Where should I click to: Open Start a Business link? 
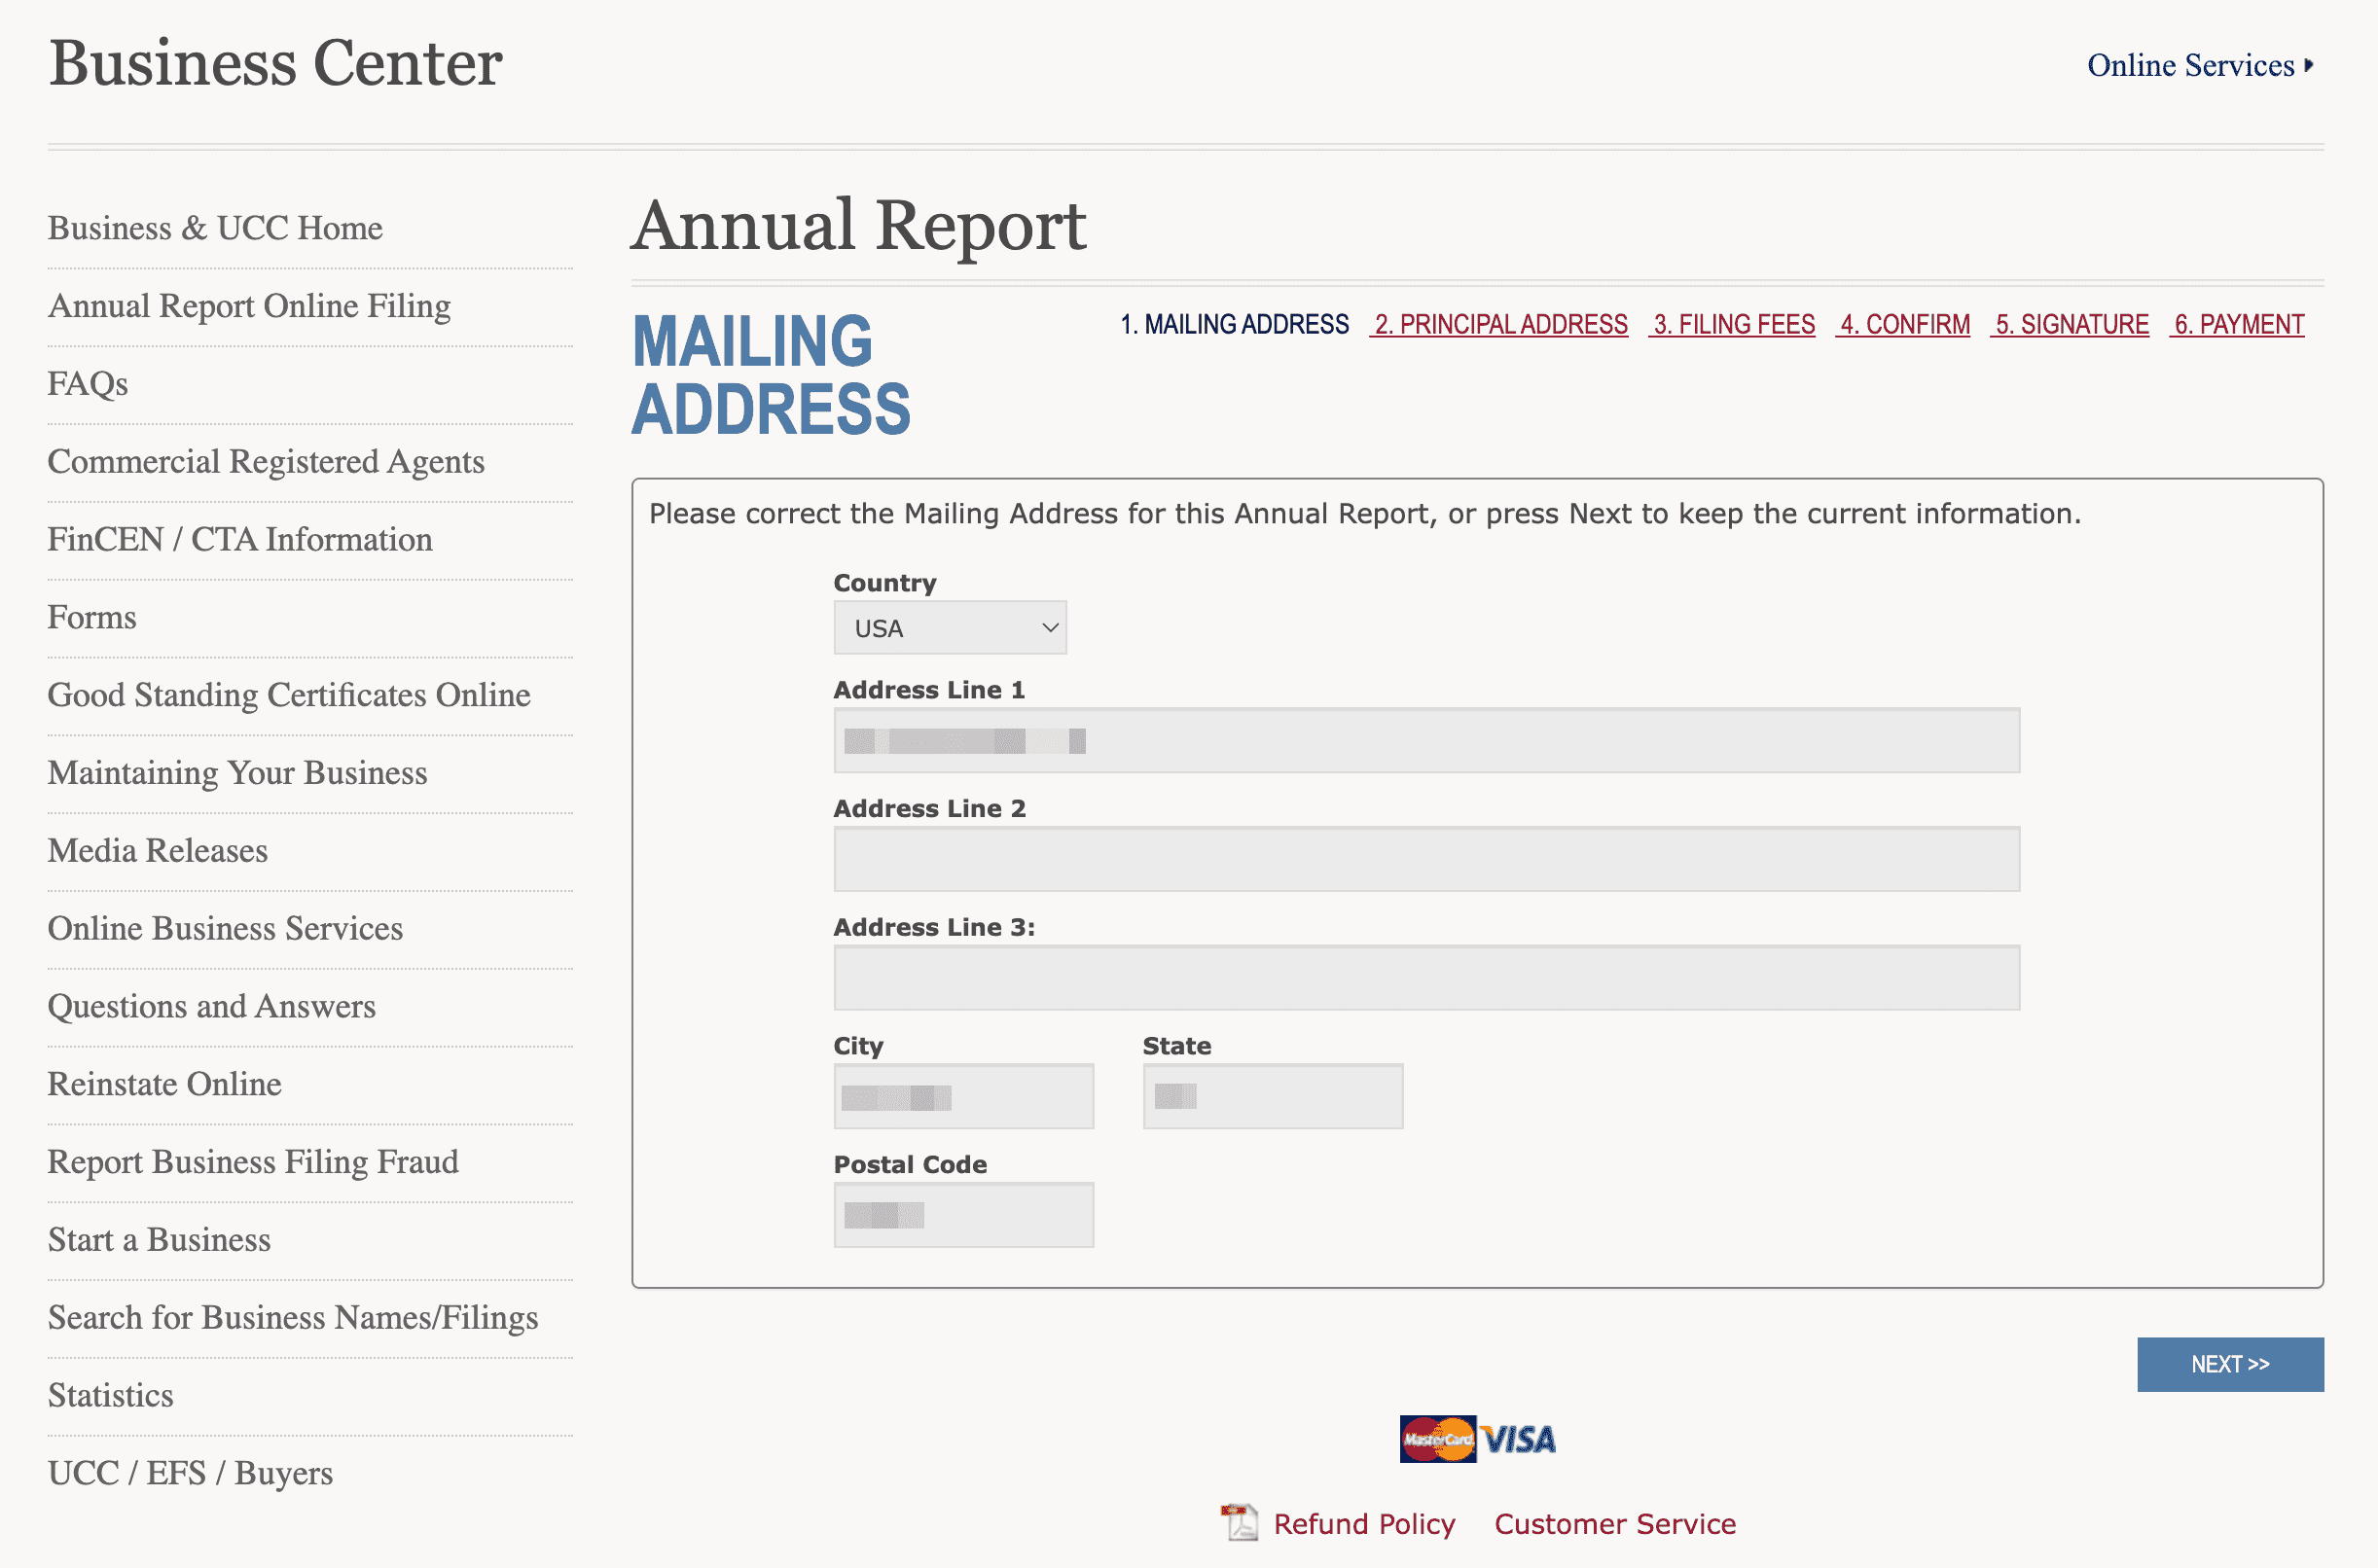pyautogui.click(x=159, y=1240)
